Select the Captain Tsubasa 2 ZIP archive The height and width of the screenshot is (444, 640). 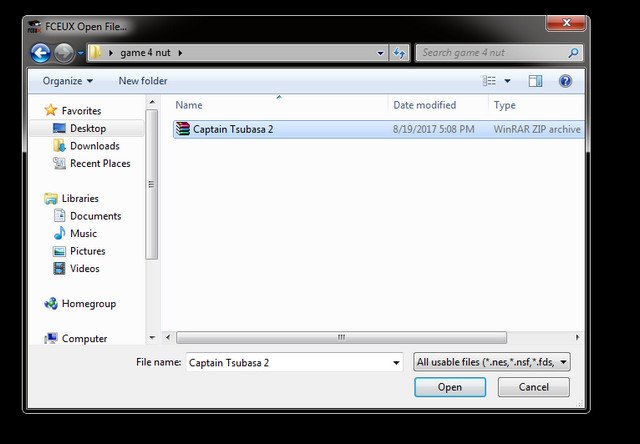pyautogui.click(x=233, y=129)
